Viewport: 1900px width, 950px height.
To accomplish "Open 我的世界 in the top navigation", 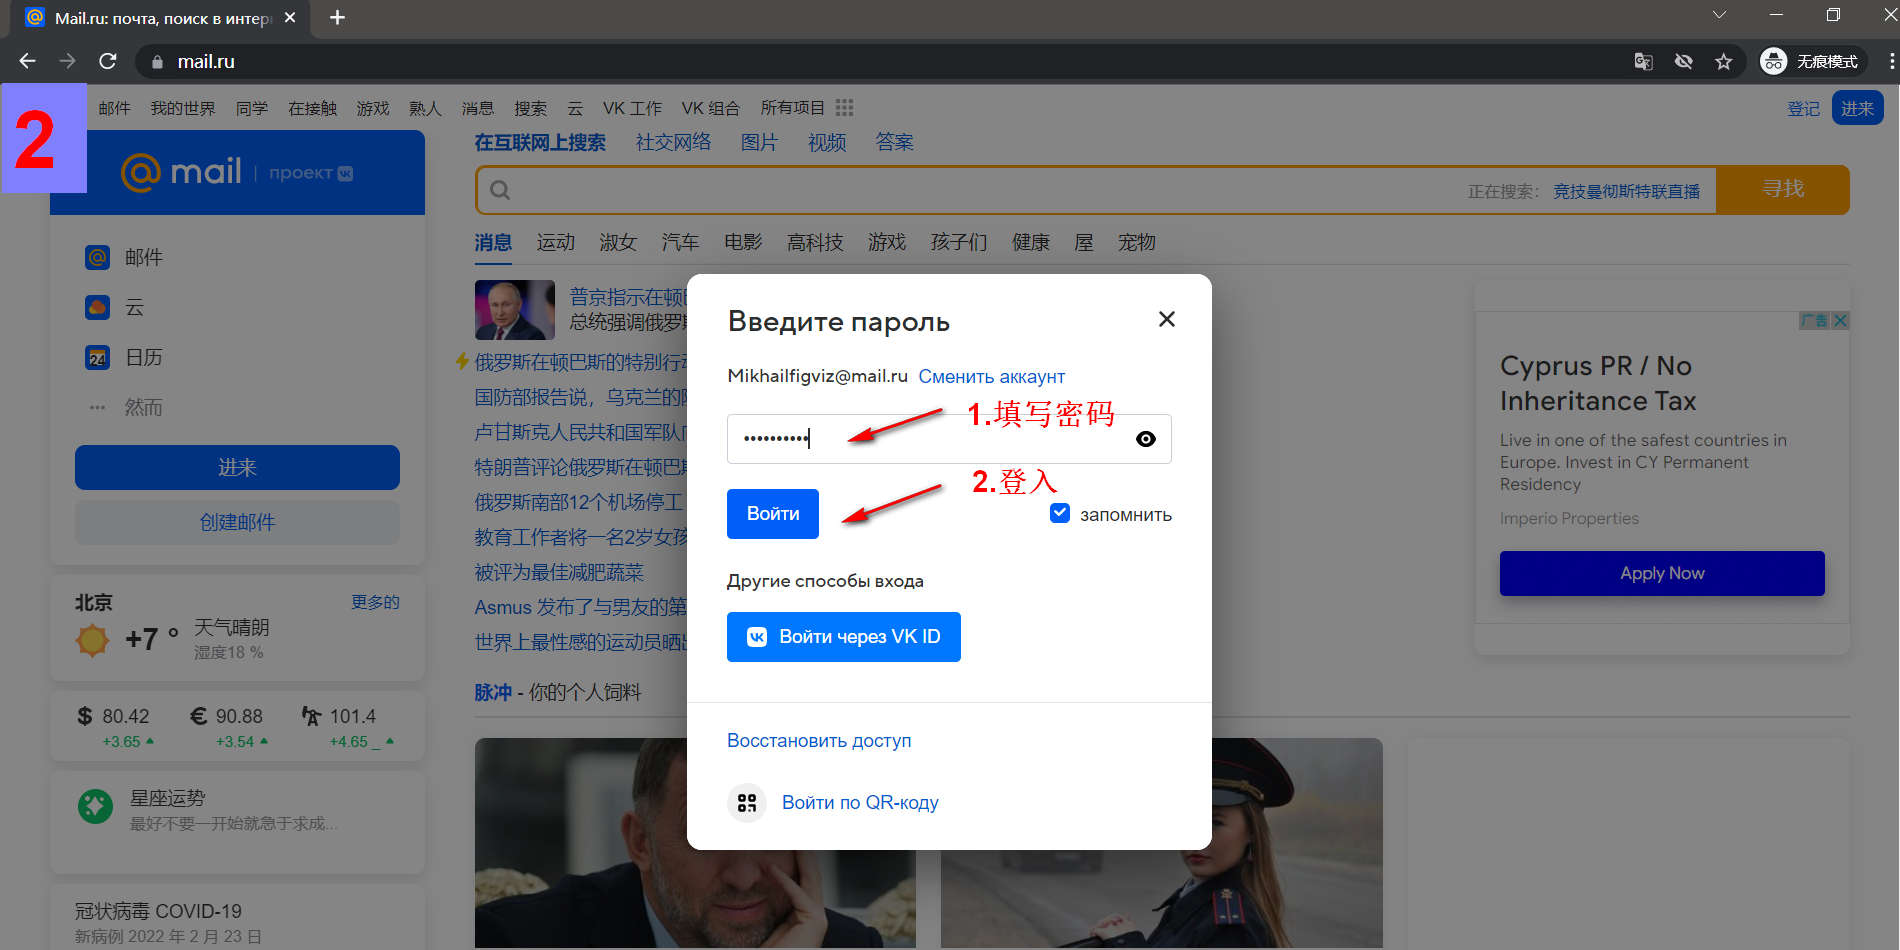I will tap(182, 108).
